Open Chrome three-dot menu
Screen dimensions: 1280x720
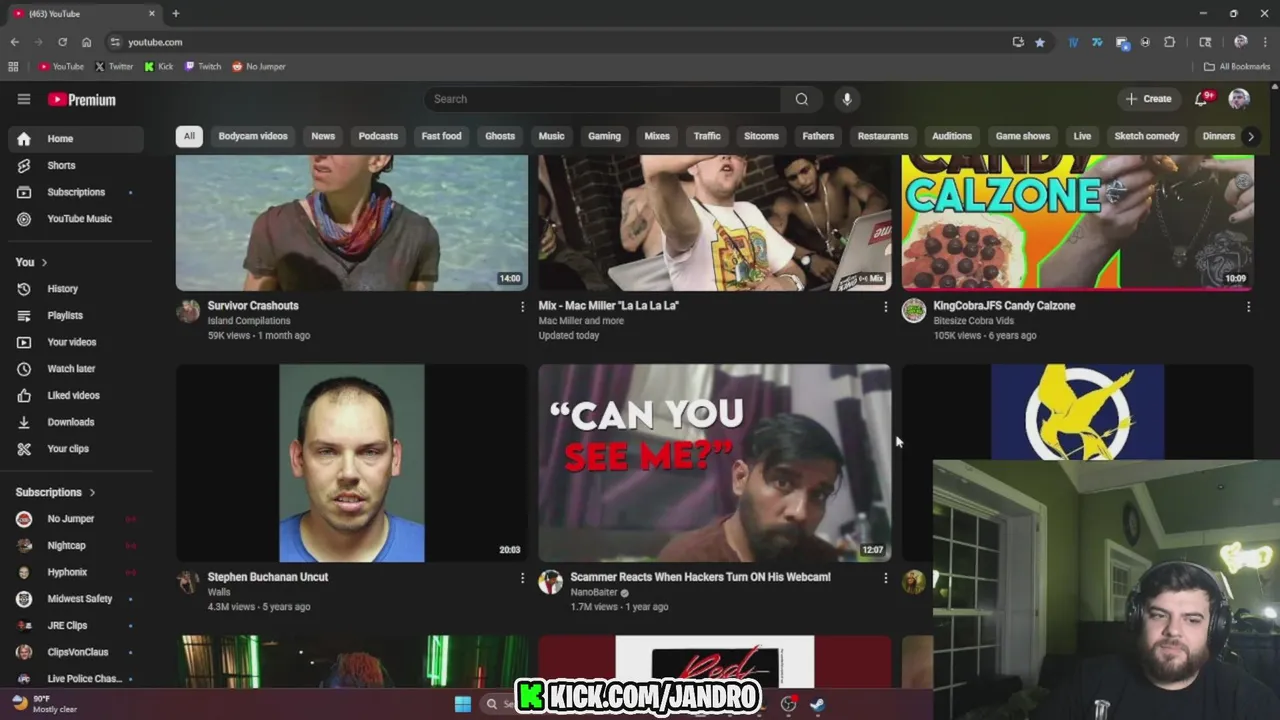(x=1263, y=42)
